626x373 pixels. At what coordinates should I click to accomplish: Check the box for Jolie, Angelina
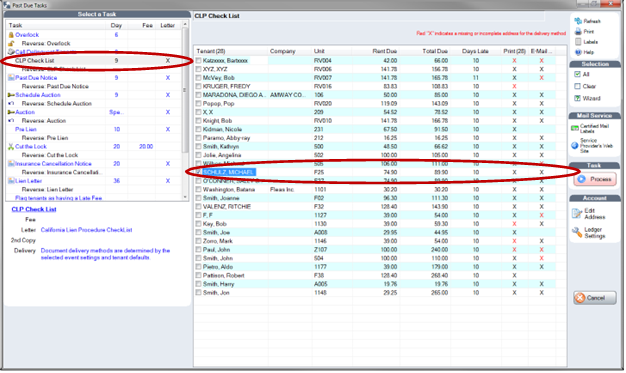pyautogui.click(x=198, y=155)
